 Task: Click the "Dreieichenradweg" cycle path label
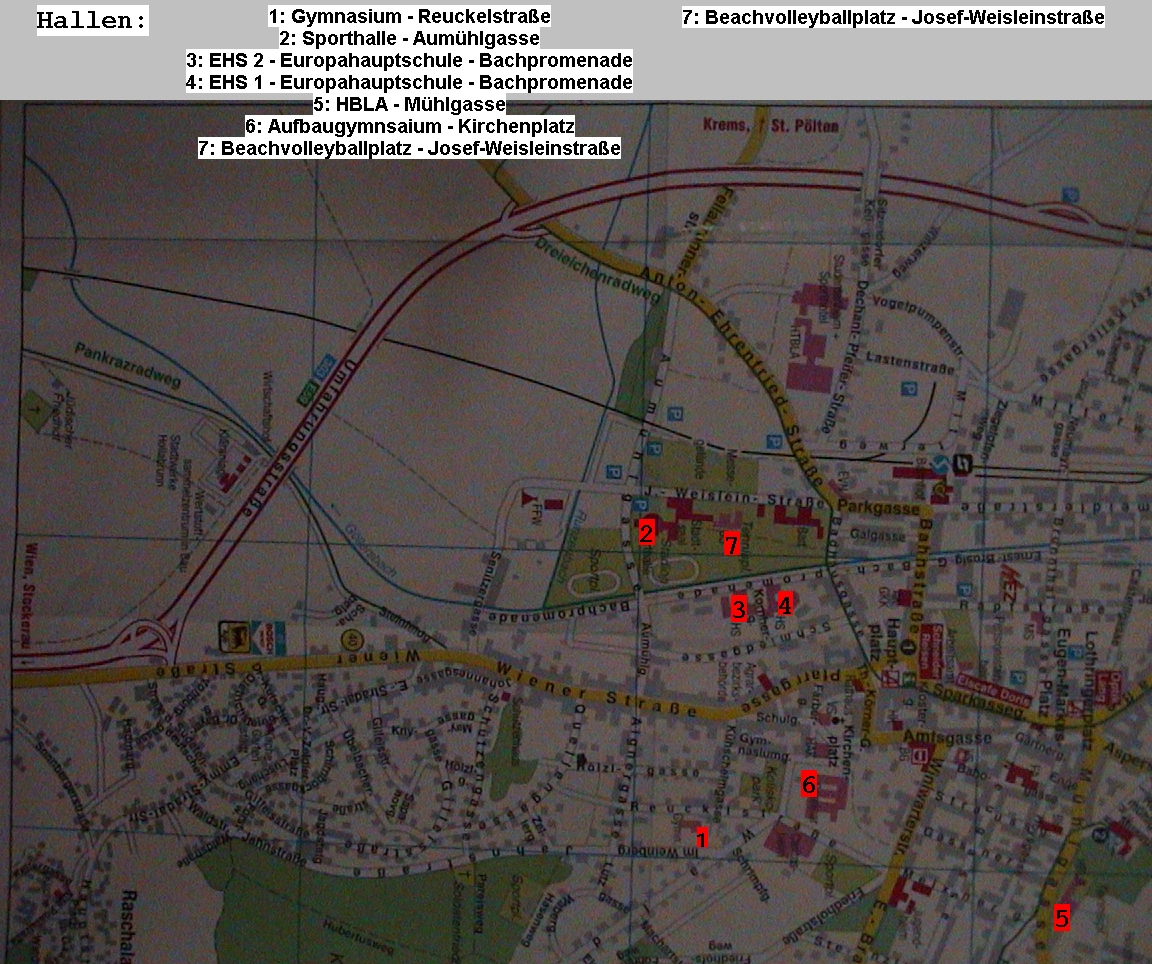597,269
